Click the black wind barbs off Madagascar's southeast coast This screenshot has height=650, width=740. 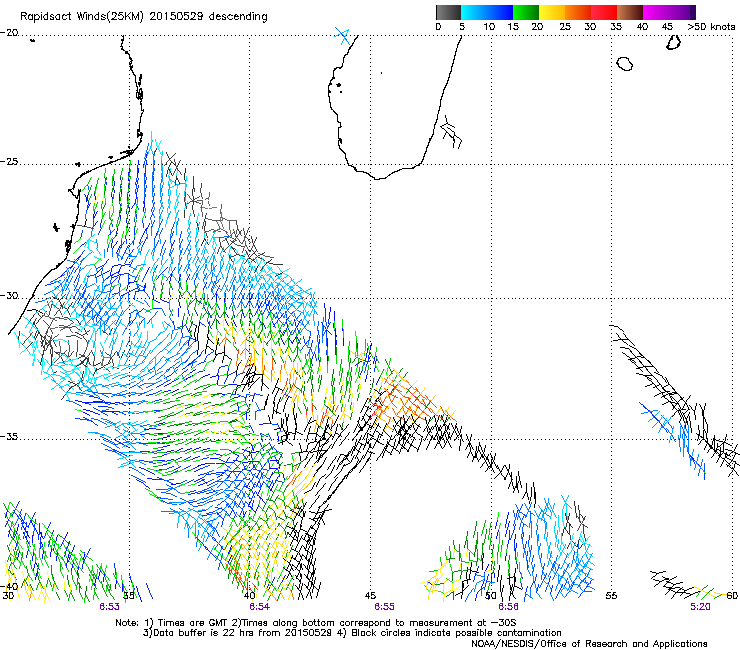tap(451, 132)
